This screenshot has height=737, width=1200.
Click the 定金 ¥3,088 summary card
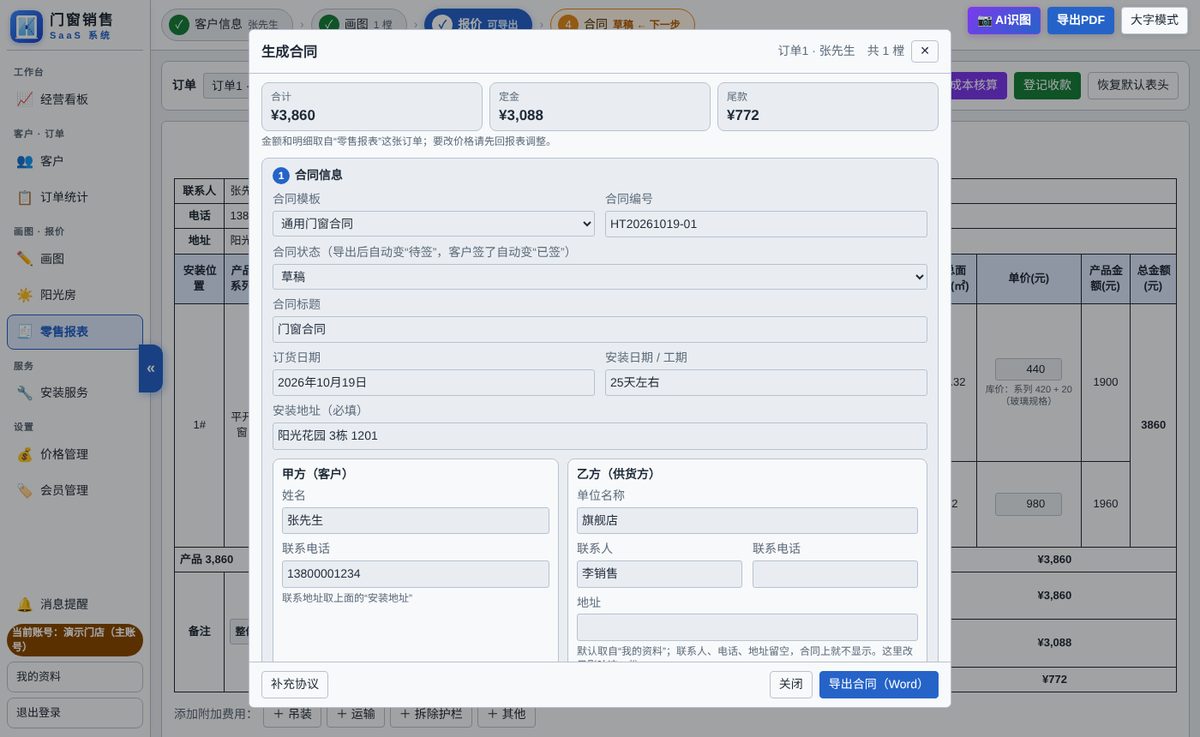(600, 106)
